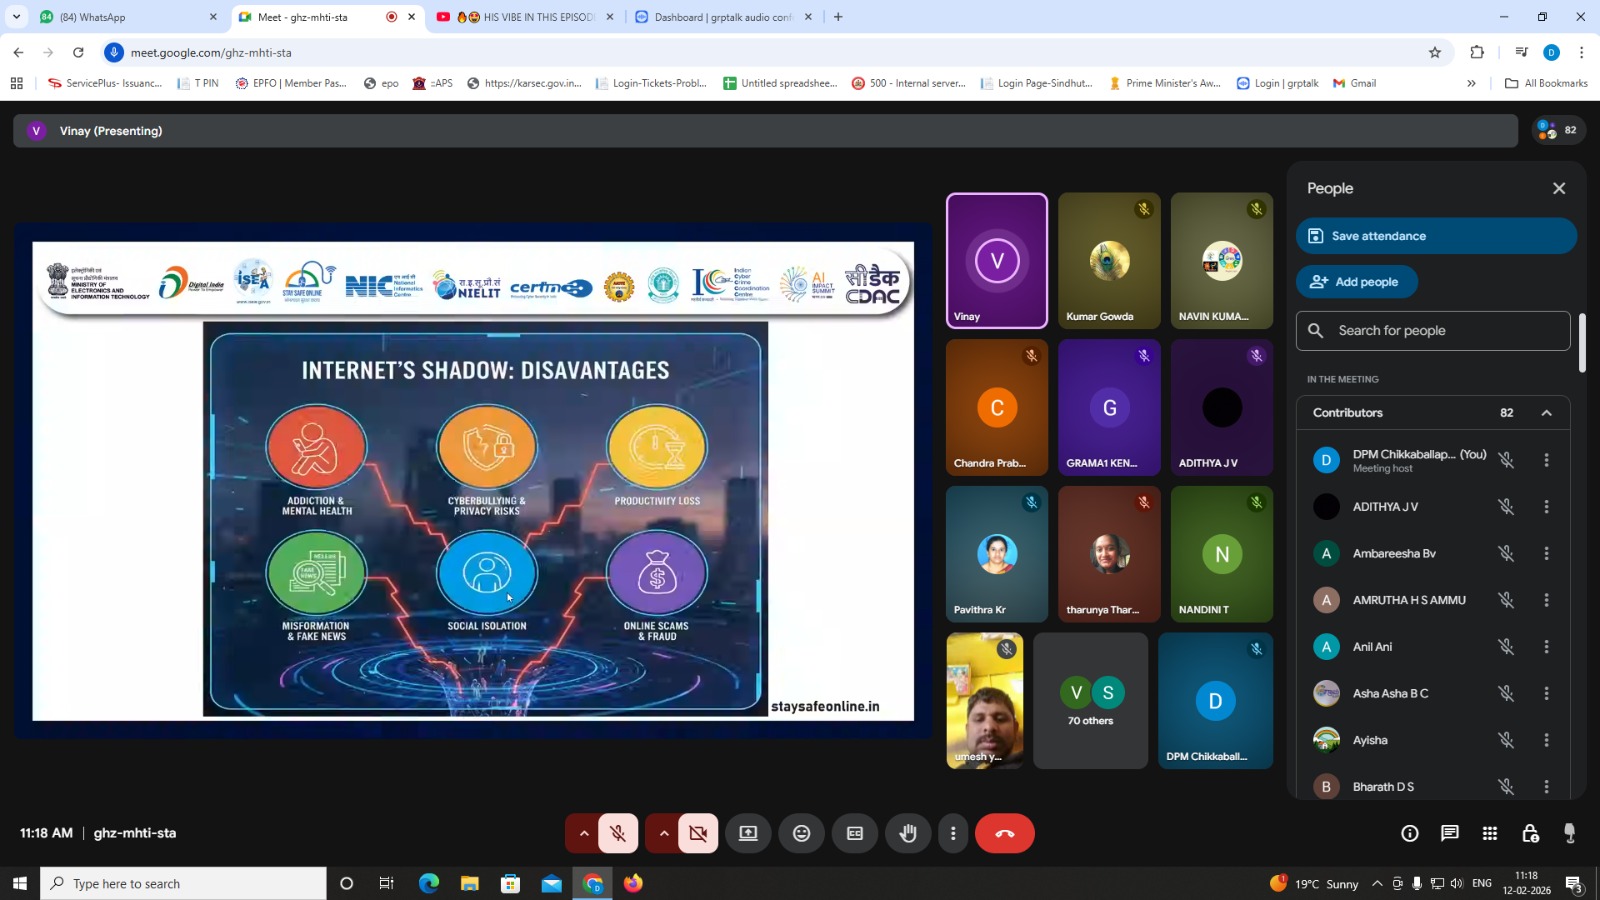Mute ADITHYA J V in the people list

(1505, 507)
